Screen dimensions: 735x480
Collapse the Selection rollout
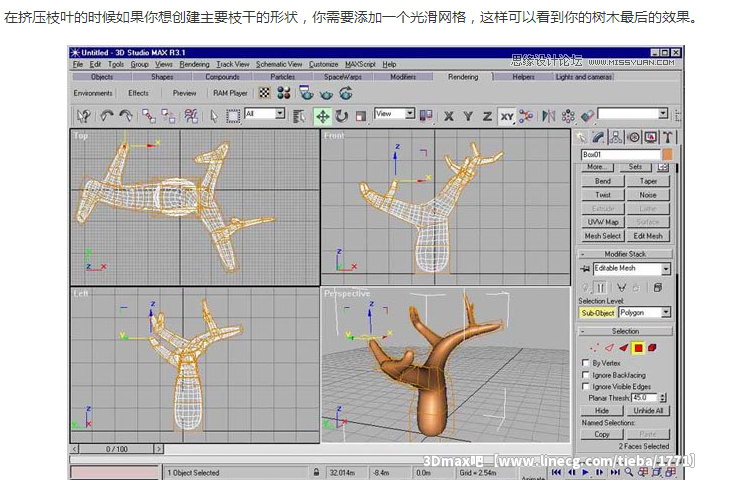coord(625,331)
